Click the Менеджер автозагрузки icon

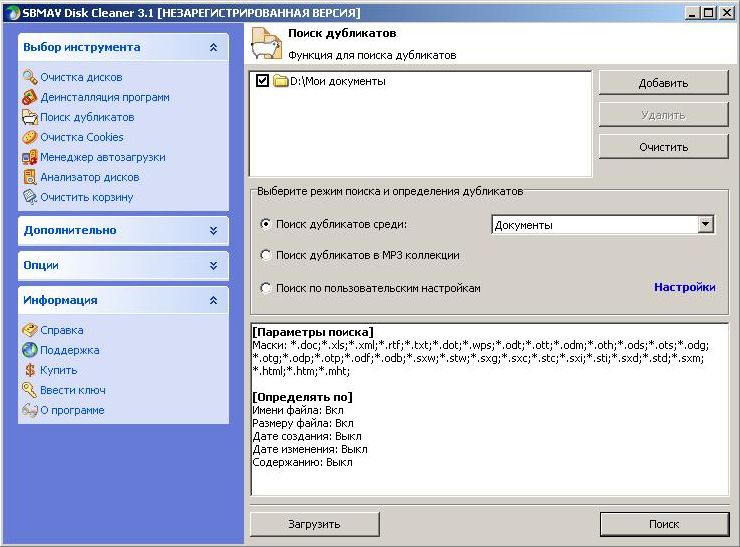click(x=30, y=157)
